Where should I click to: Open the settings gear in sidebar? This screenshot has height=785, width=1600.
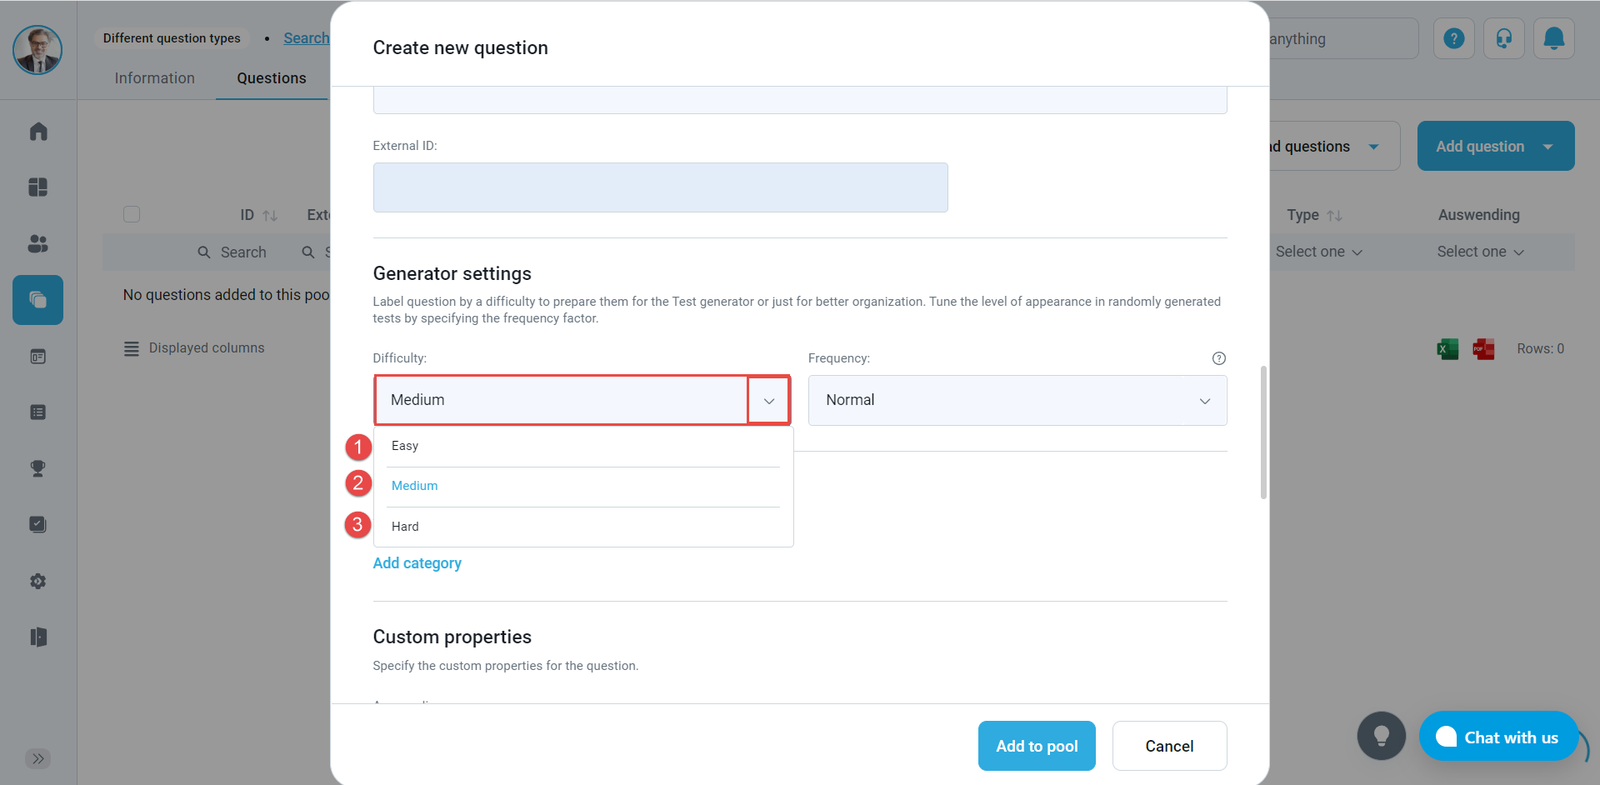(x=38, y=581)
